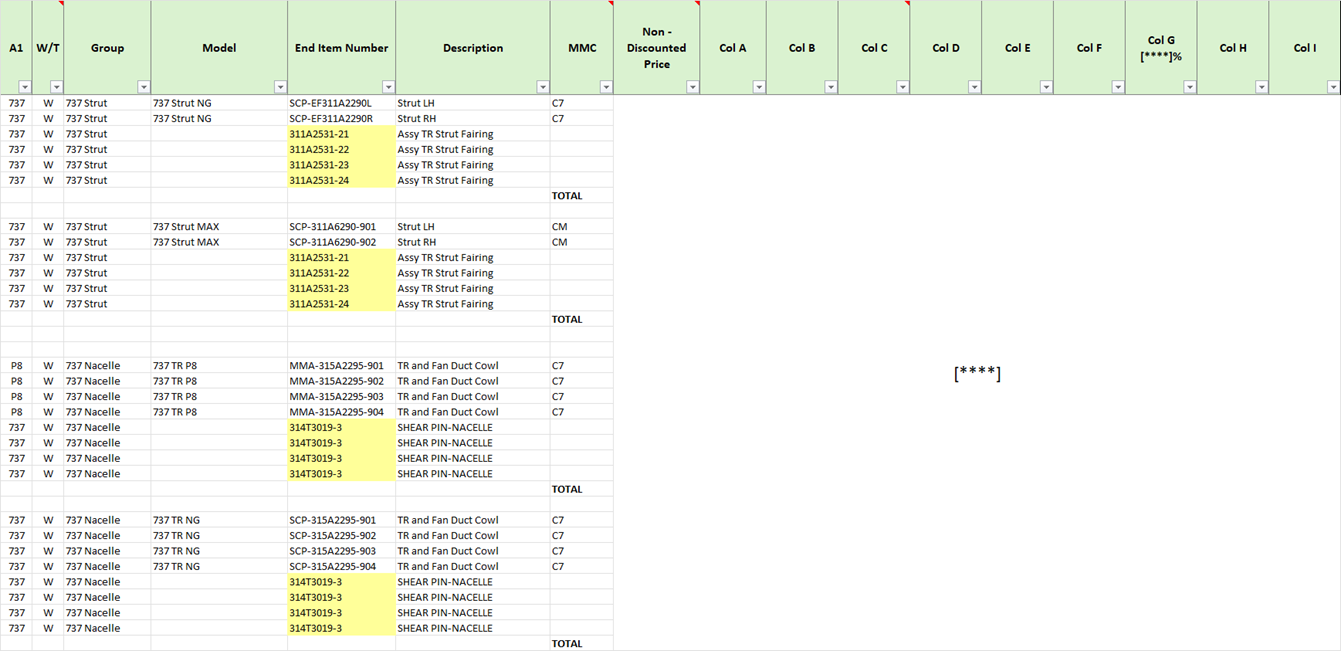This screenshot has height=651, width=1341.
Task: Open the Col G filter dropdown
Action: point(1189,87)
